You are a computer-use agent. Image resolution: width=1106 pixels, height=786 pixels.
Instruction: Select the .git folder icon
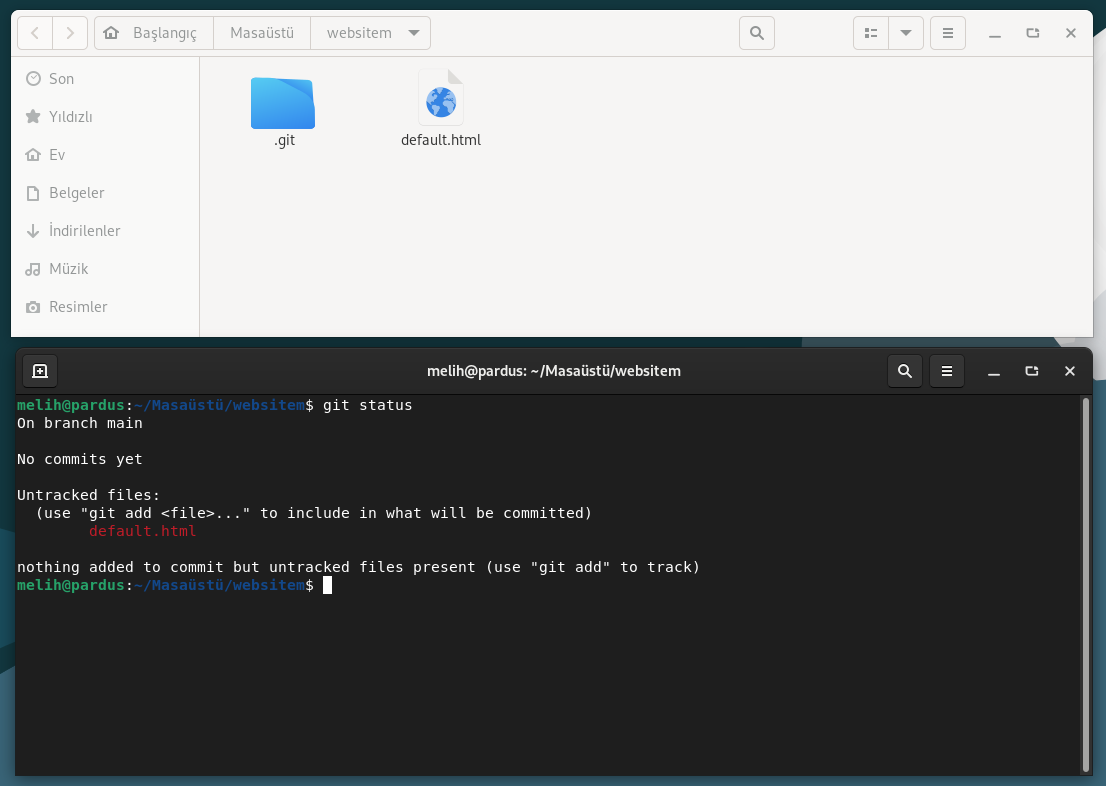click(x=283, y=103)
